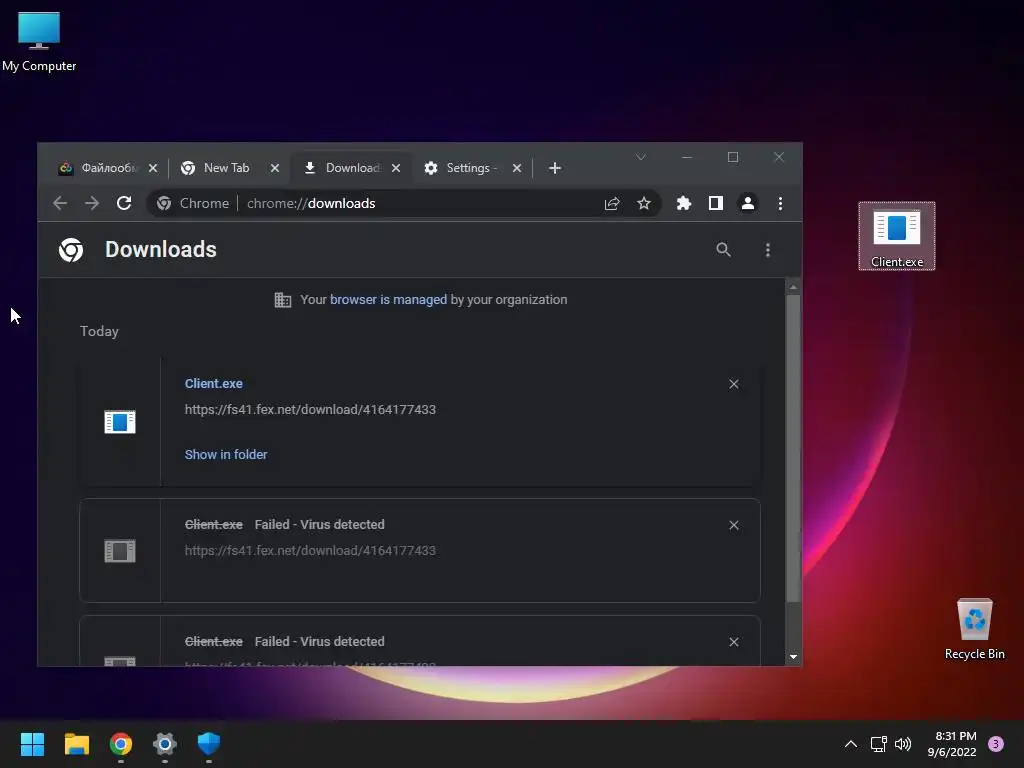The height and width of the screenshot is (768, 1024).
Task: Open the clock showing 8:31 PM
Action: [952, 744]
